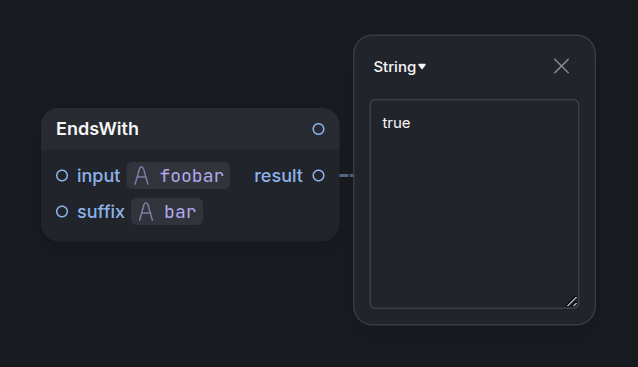Close the String output panel
The width and height of the screenshot is (638, 367).
561,66
